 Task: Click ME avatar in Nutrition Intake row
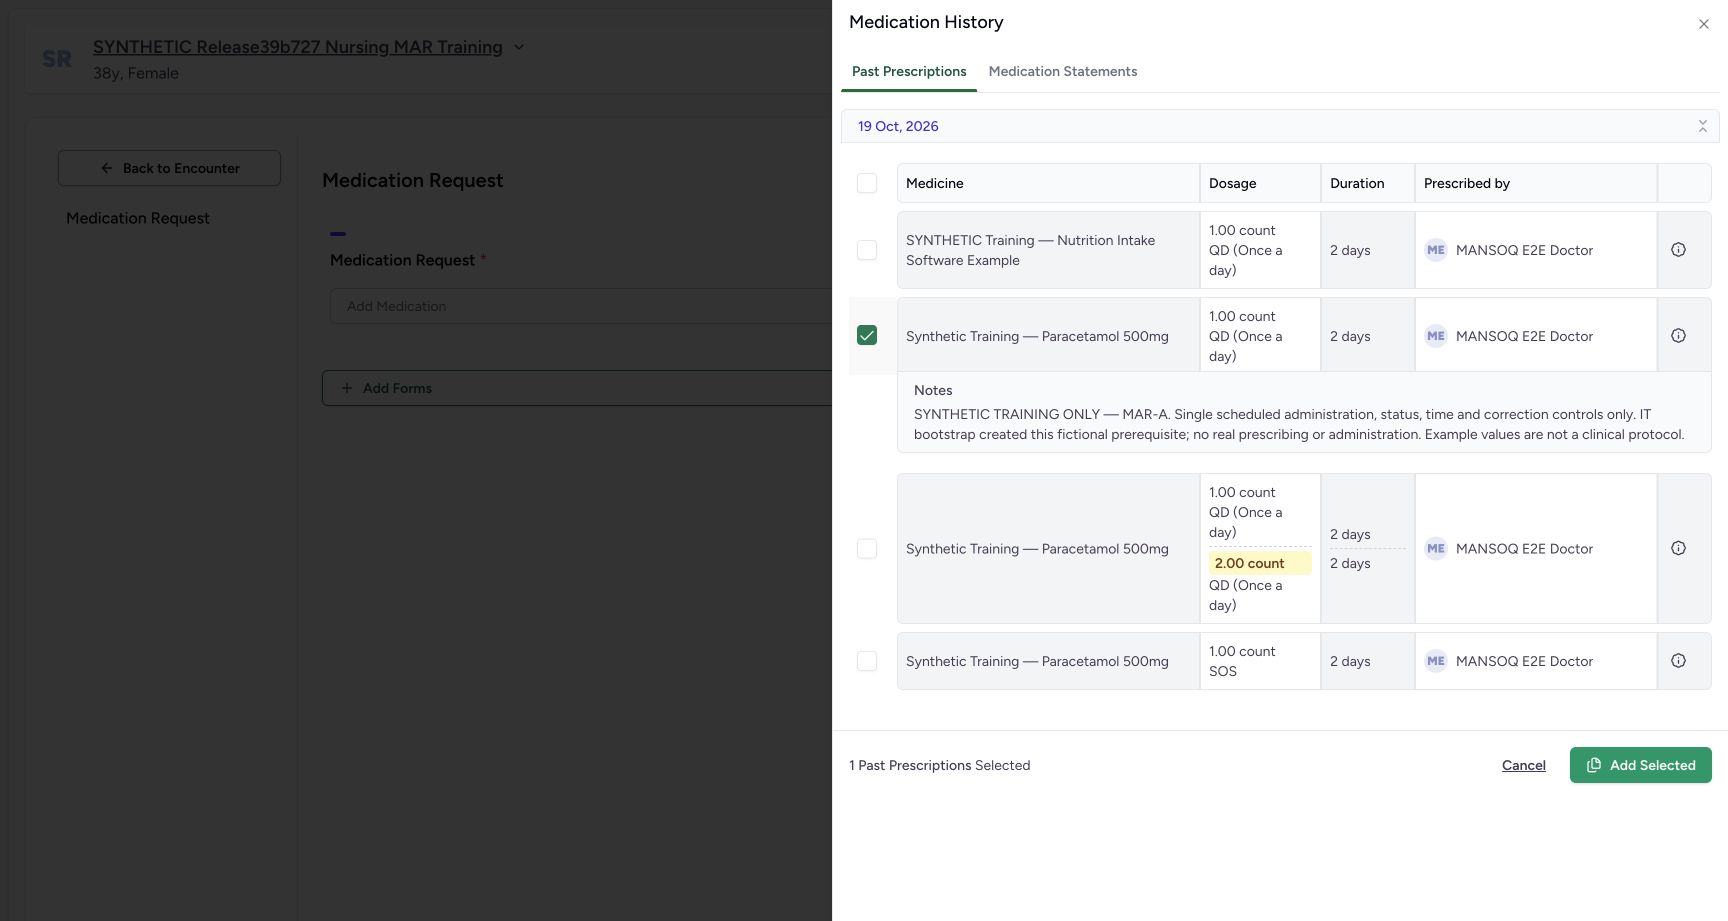1436,250
